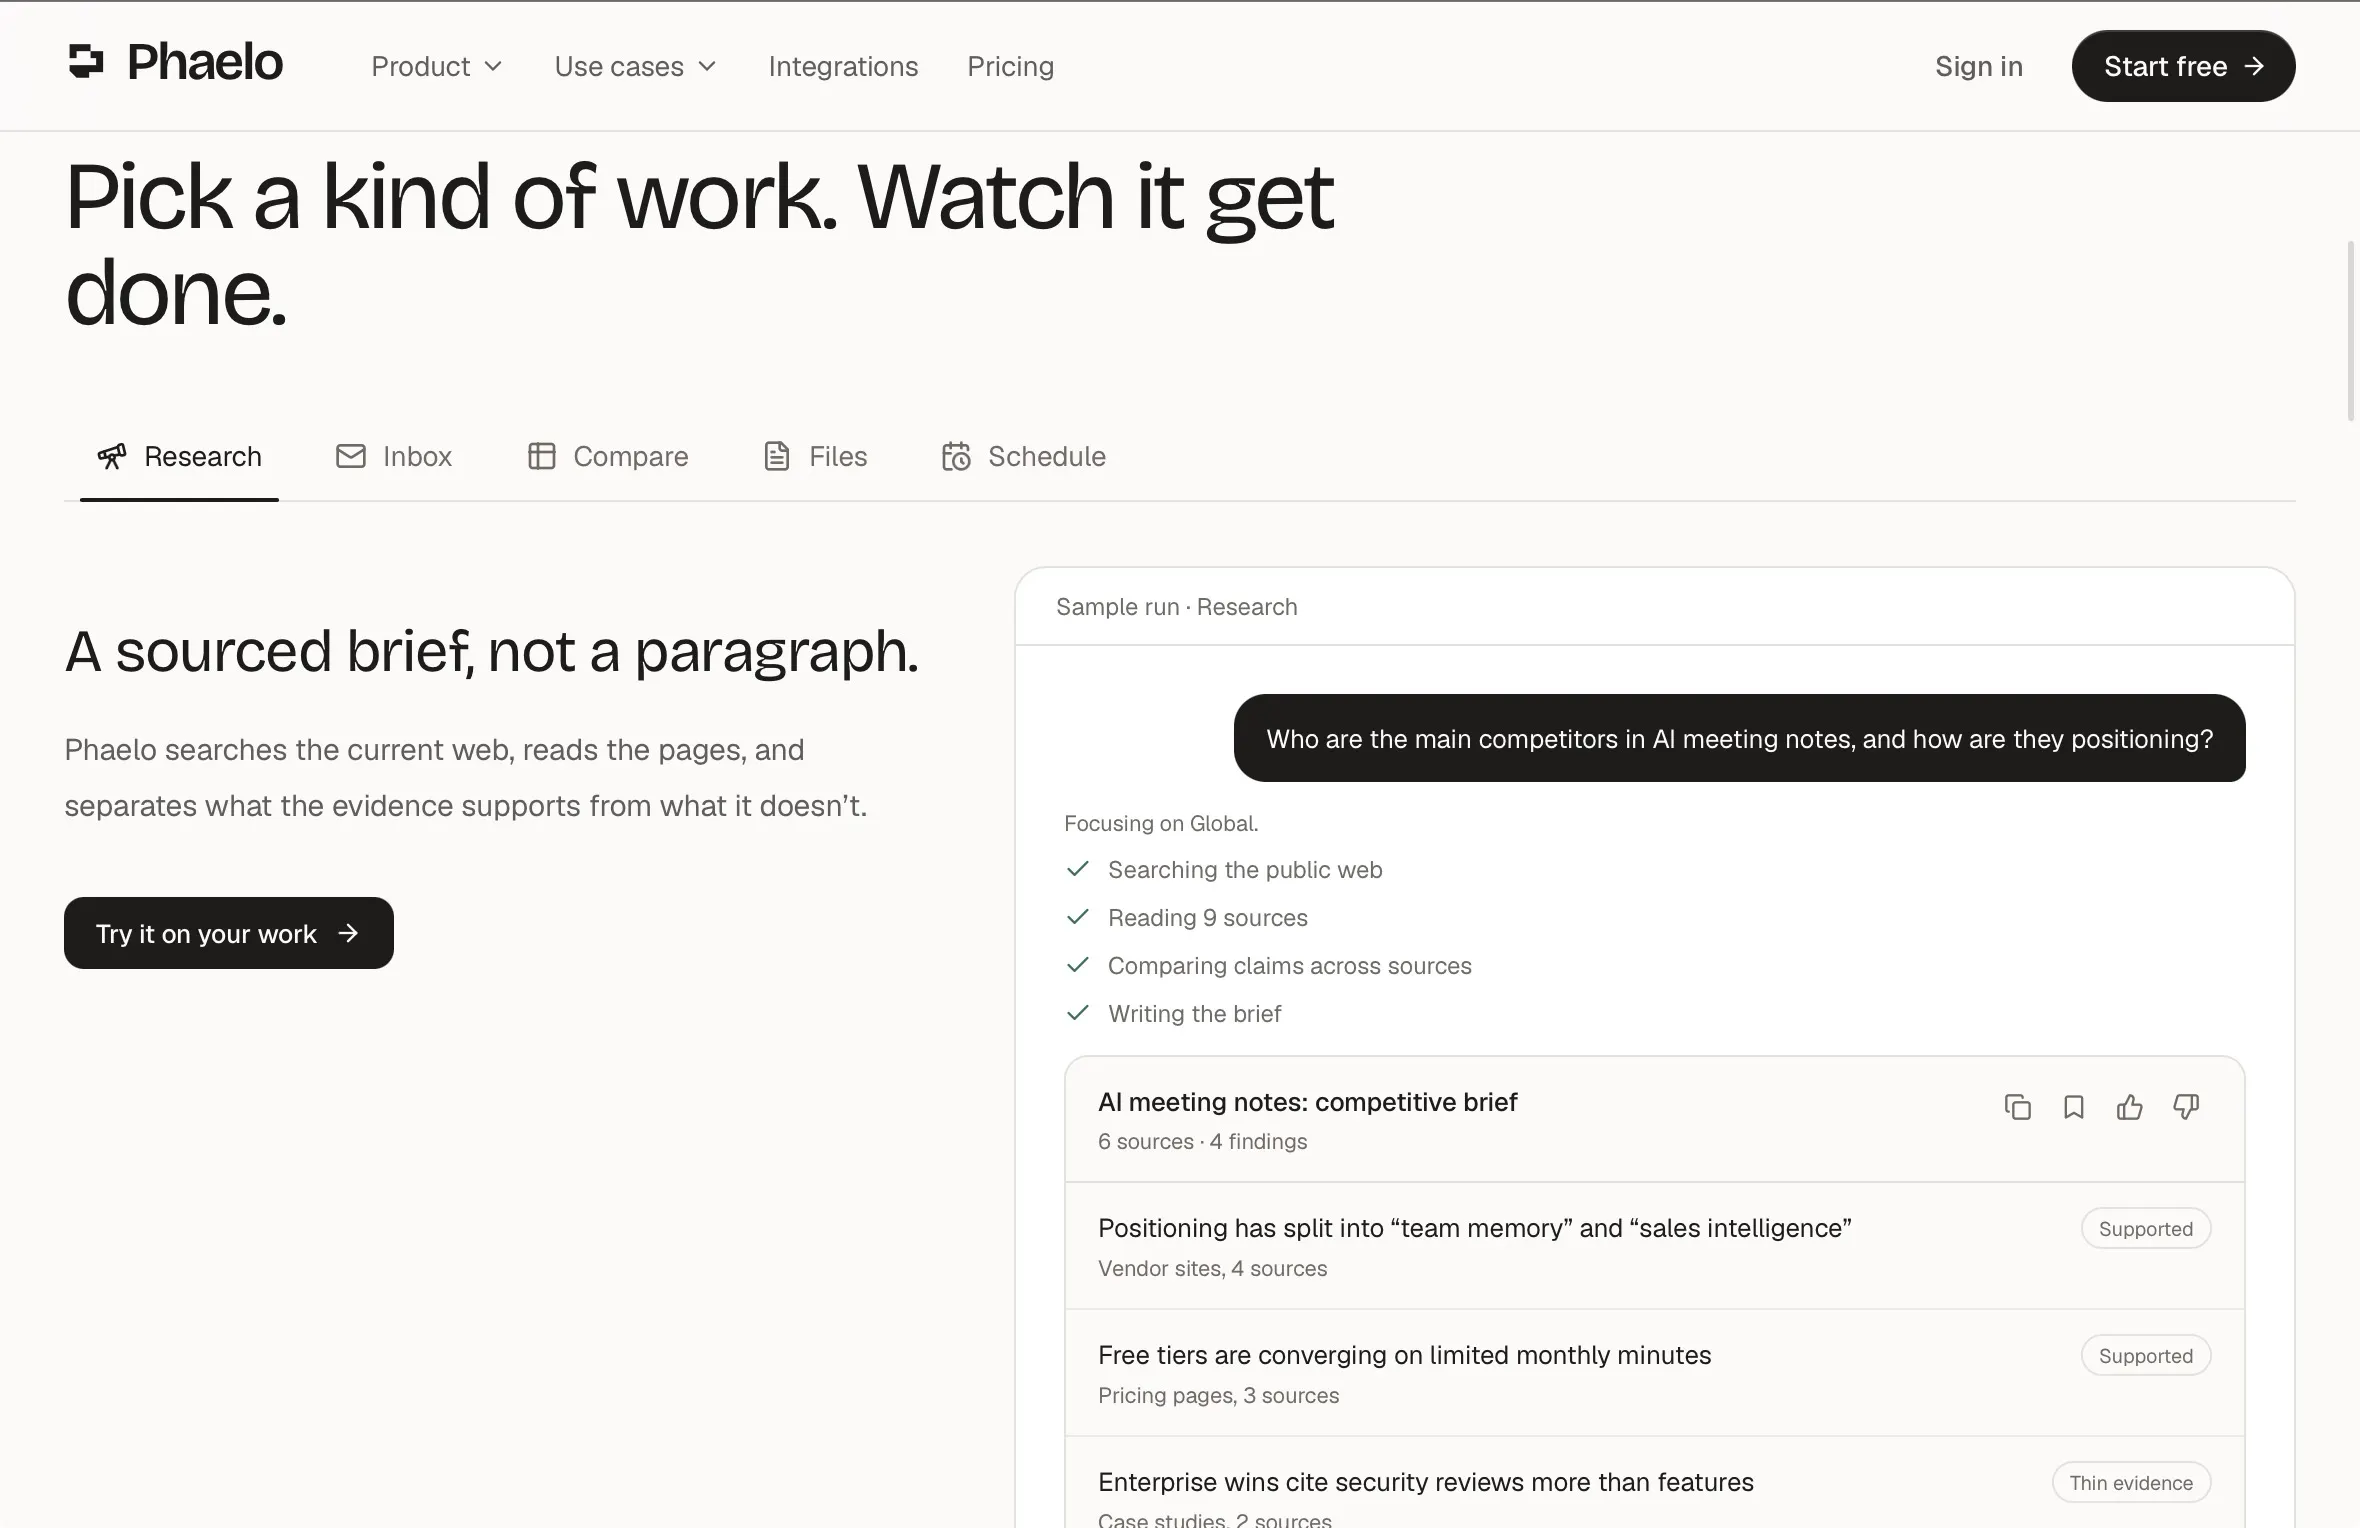This screenshot has height=1528, width=2360.
Task: Click the arrow in Try it on your work
Action: [348, 933]
